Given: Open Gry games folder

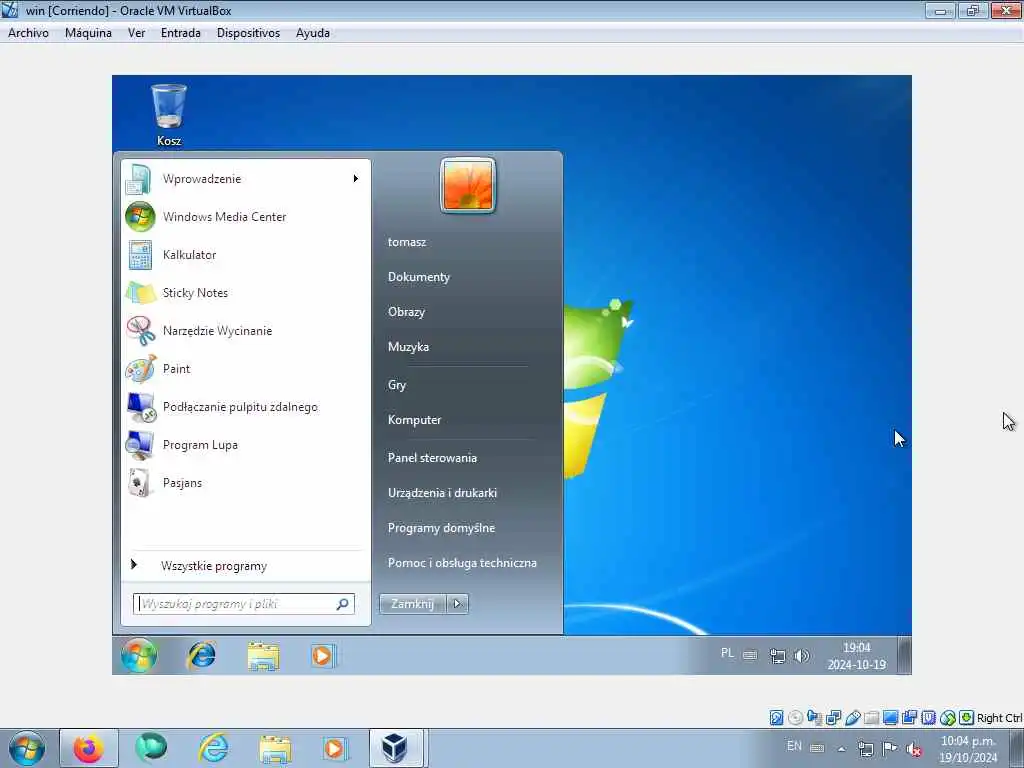Looking at the screenshot, I should click(396, 385).
